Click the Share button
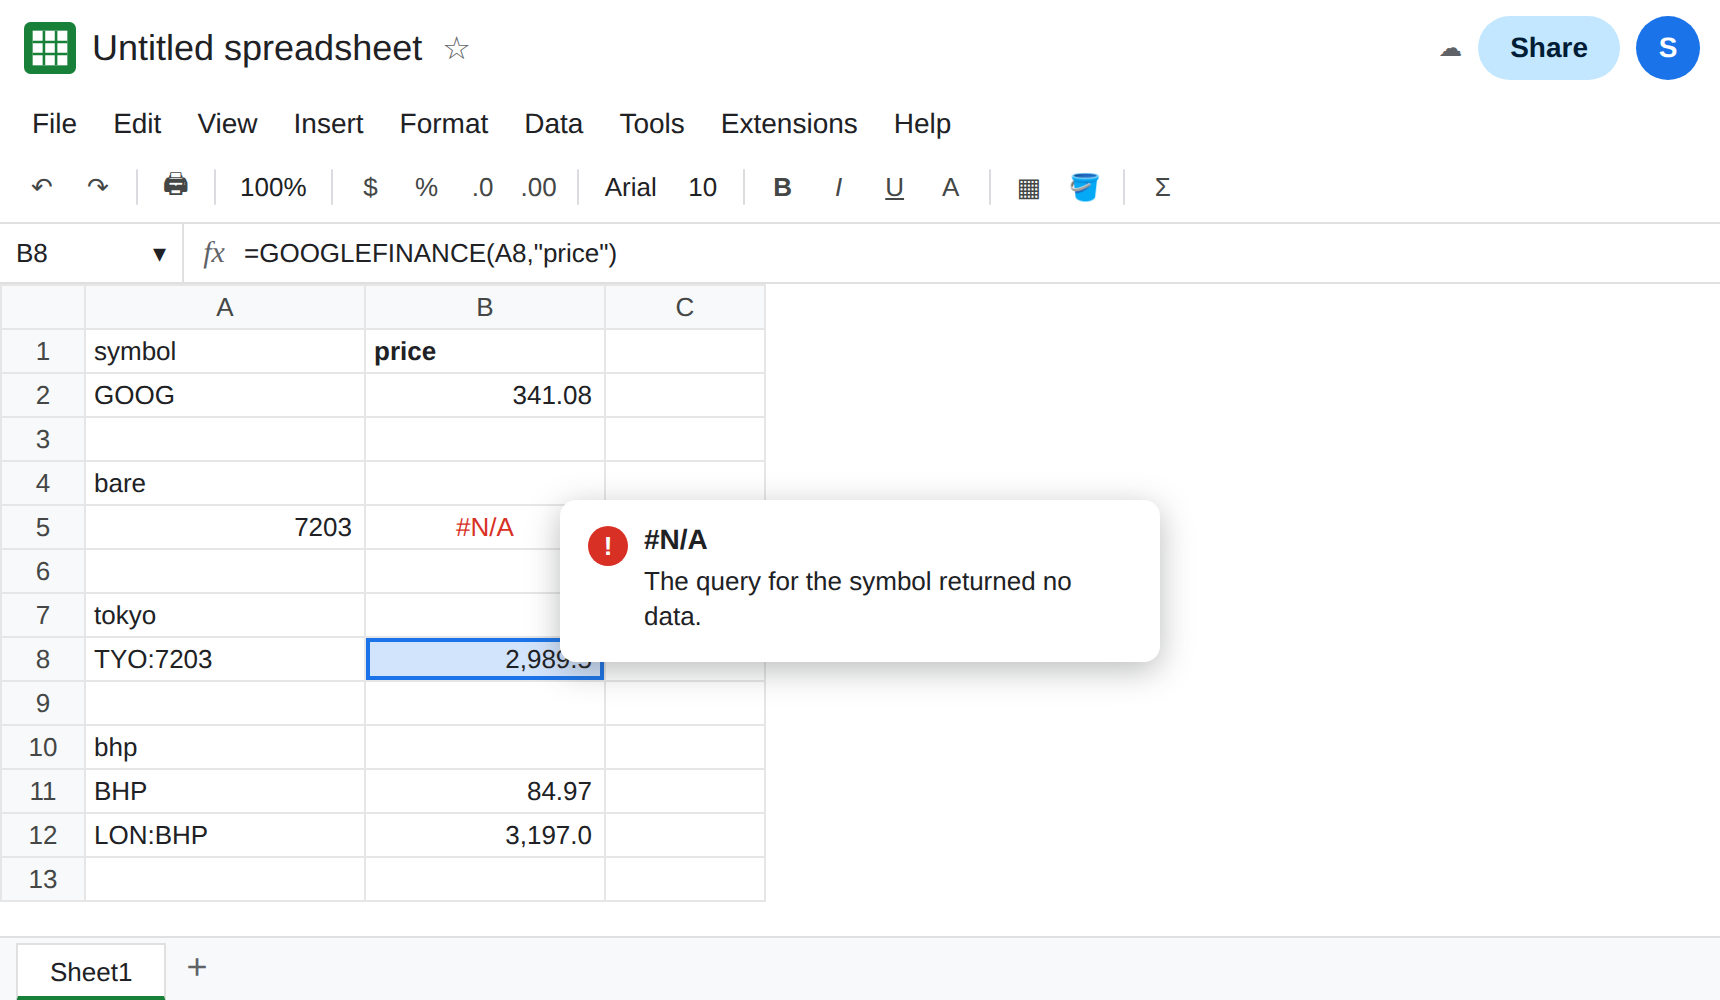Image resolution: width=1720 pixels, height=1000 pixels. click(x=1548, y=48)
